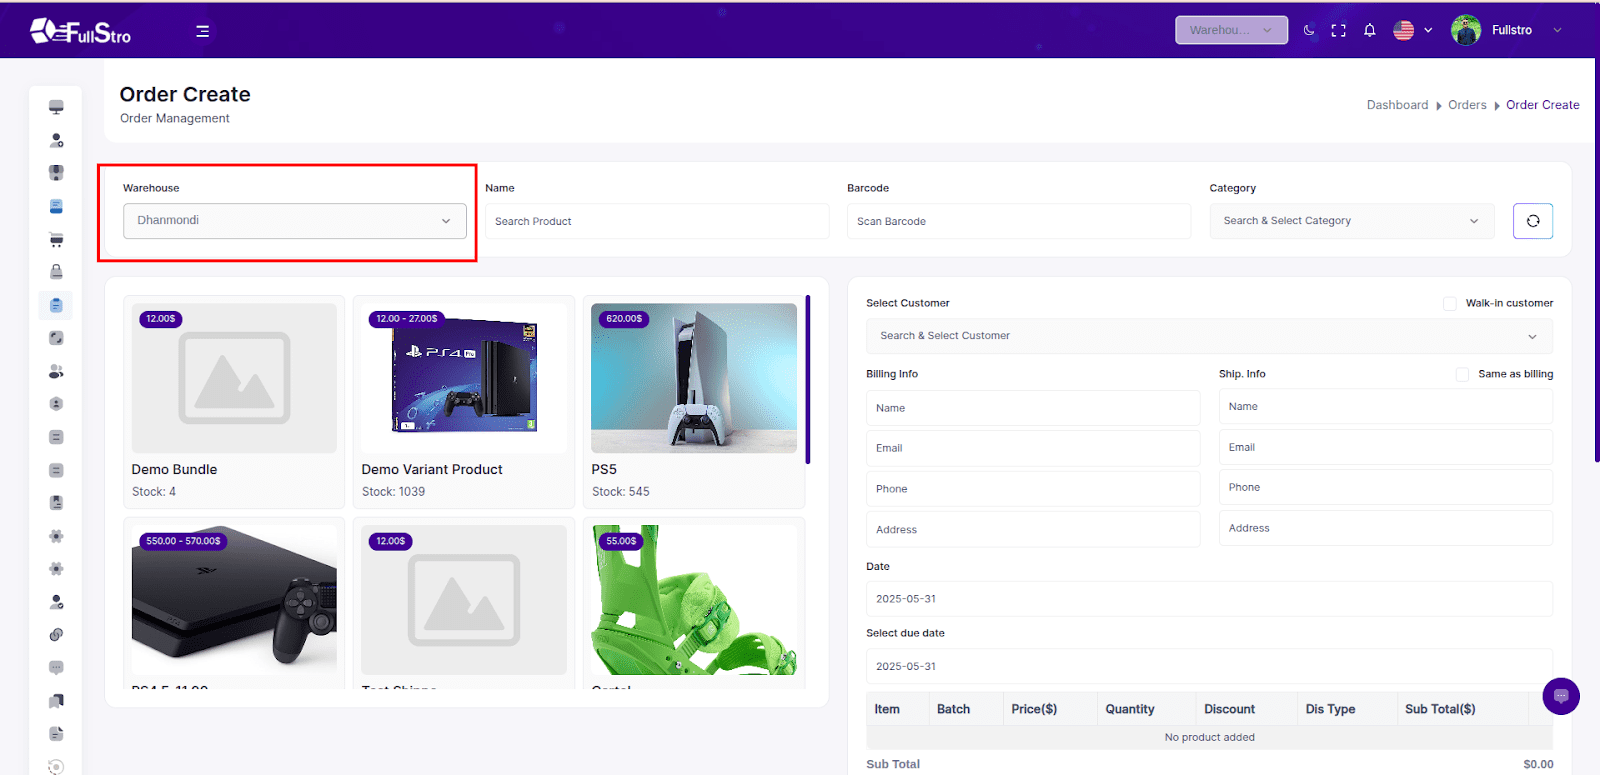This screenshot has height=775, width=1600.
Task: Click the Billing Info Address field
Action: 1033,530
